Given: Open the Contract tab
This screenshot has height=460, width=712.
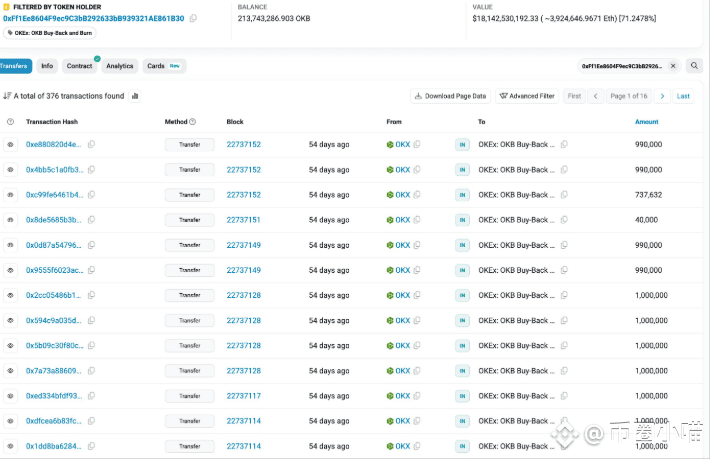Looking at the screenshot, I should pyautogui.click(x=79, y=66).
